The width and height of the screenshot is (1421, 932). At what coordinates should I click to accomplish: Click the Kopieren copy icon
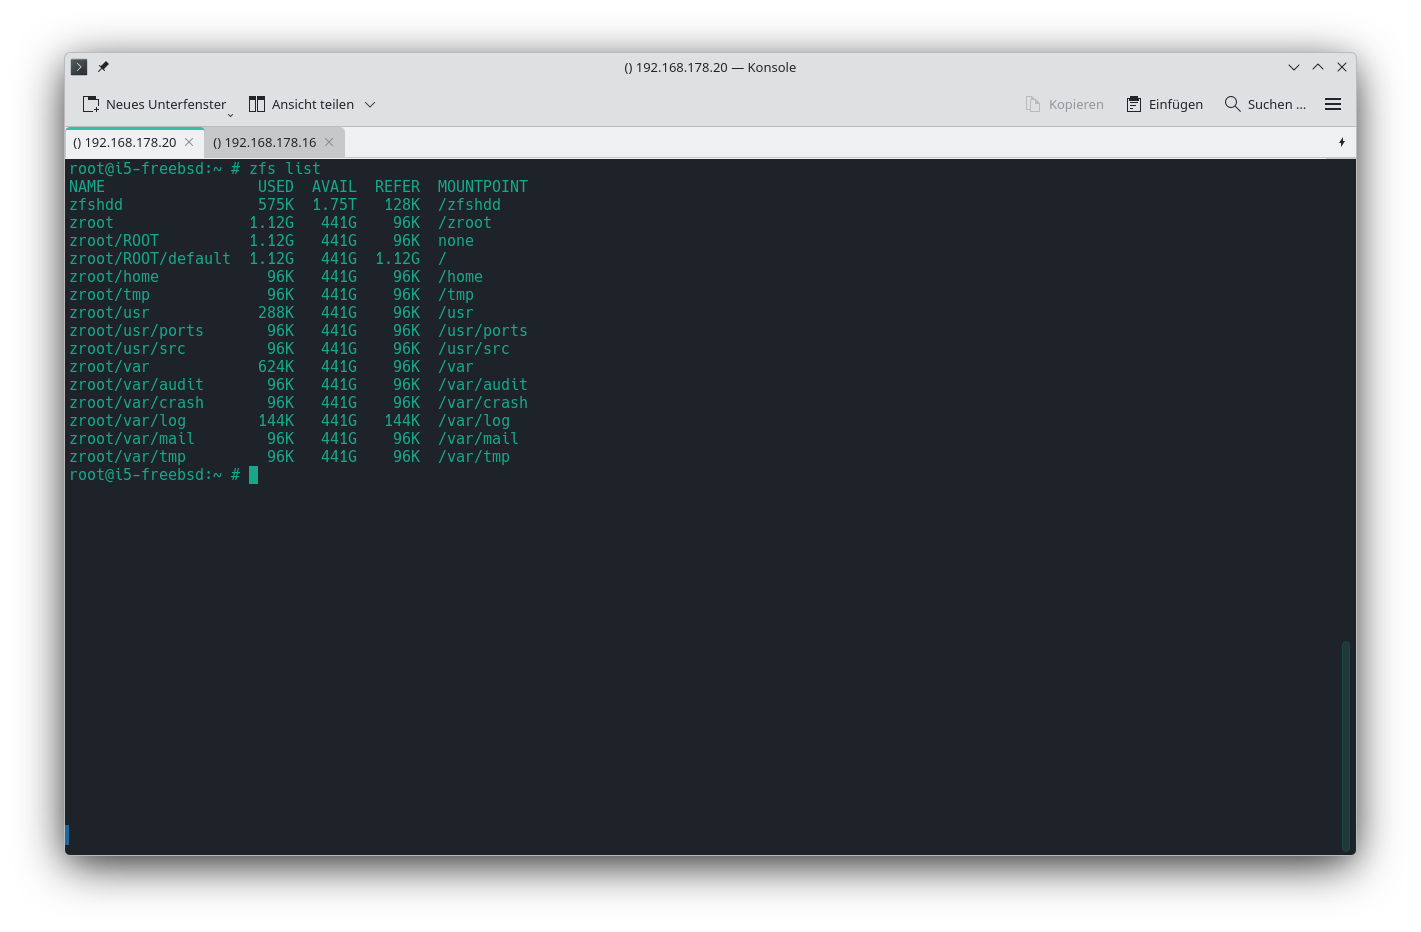[1033, 104]
